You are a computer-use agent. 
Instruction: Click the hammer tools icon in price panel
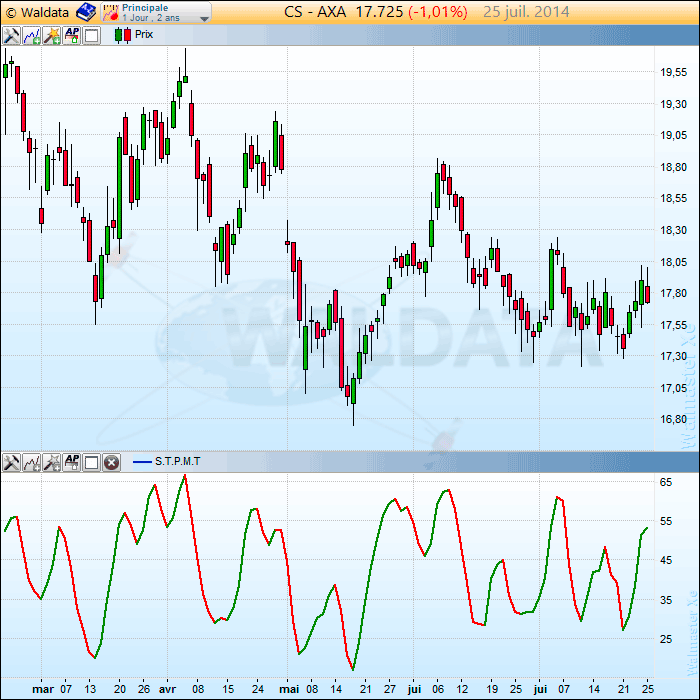[x=11, y=35]
